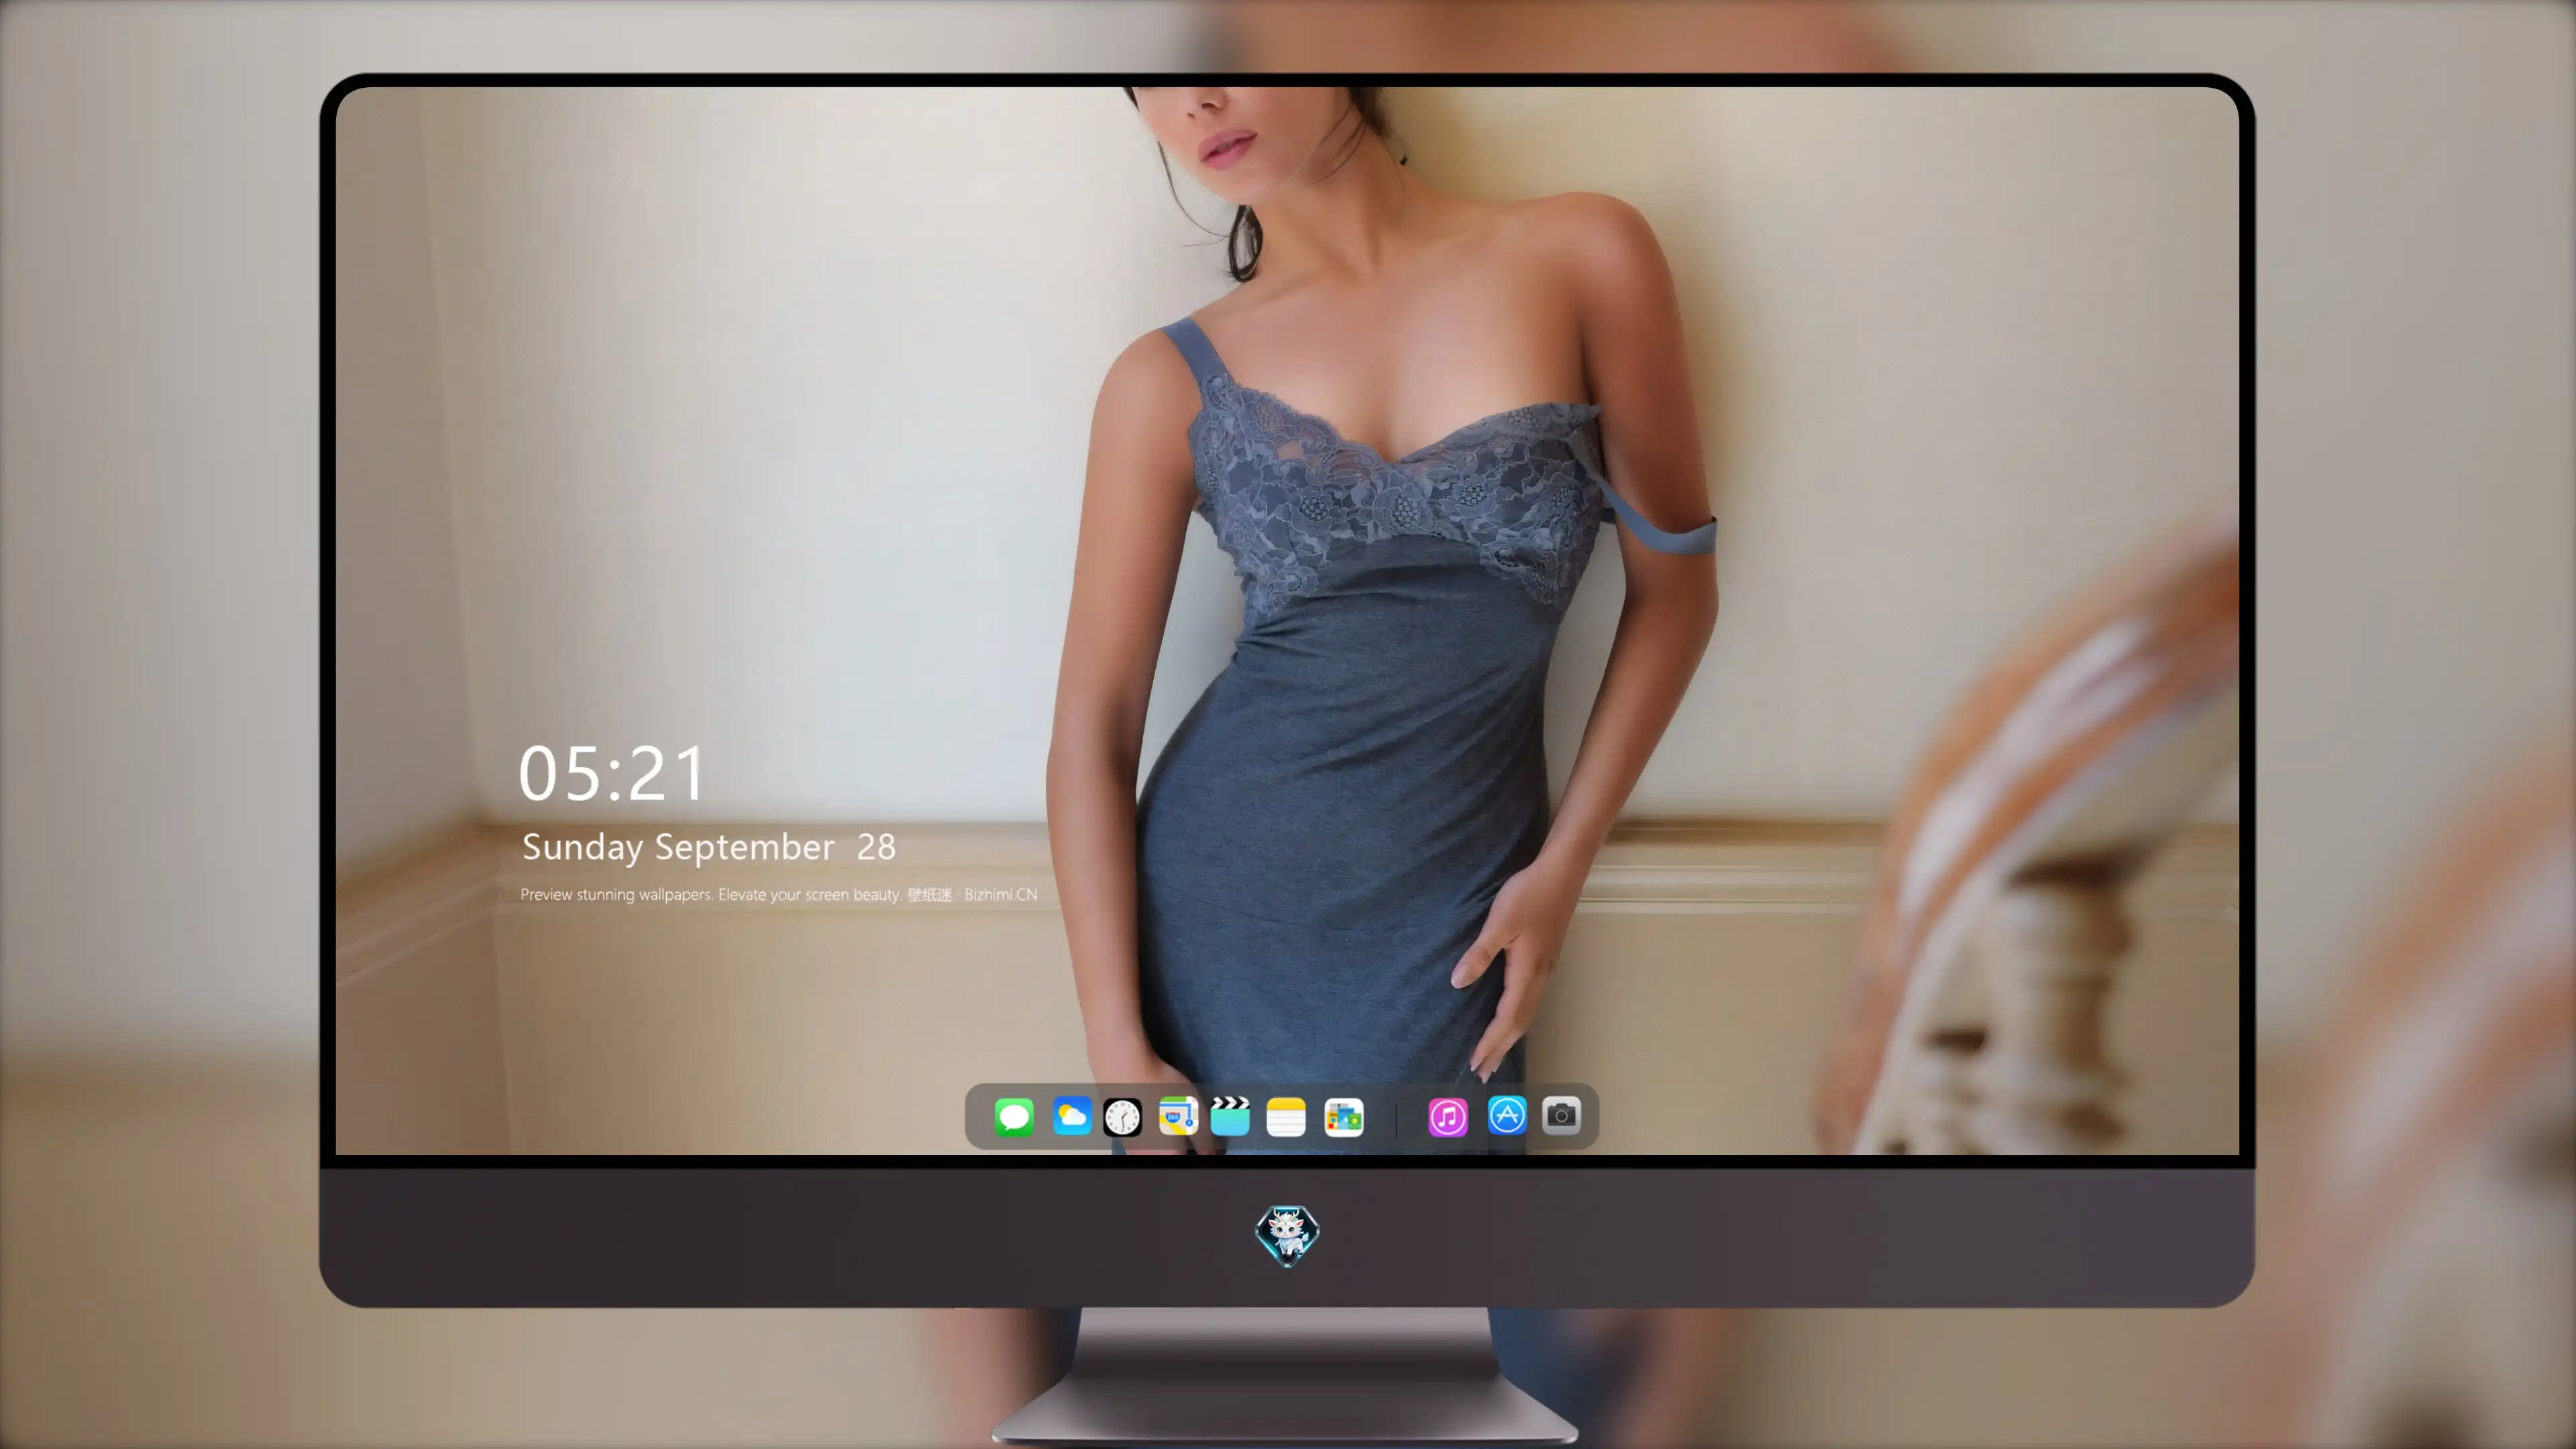
Task: Click the 'Preview stunning wallpapers' caption text
Action: (778, 894)
